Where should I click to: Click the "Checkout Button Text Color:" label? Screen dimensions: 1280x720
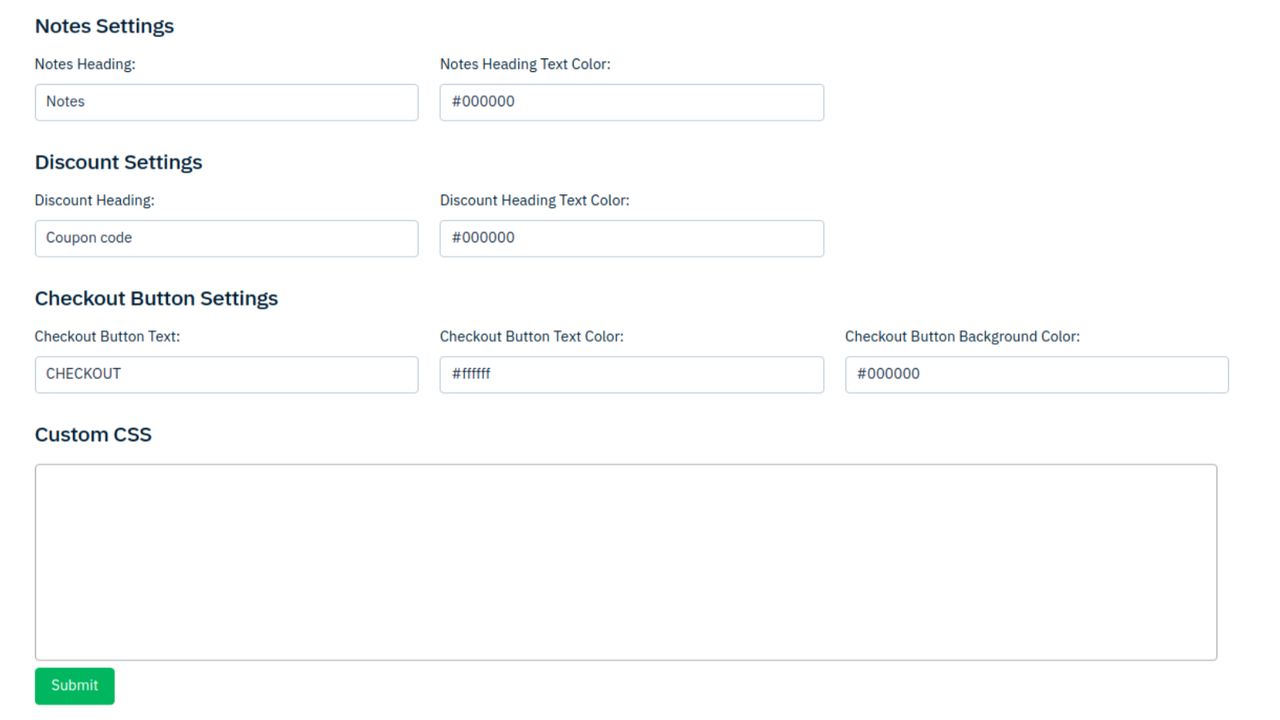pyautogui.click(x=532, y=336)
